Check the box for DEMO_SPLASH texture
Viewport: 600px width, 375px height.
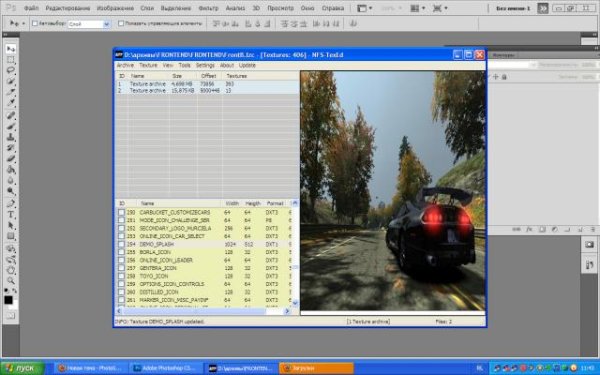[121, 244]
